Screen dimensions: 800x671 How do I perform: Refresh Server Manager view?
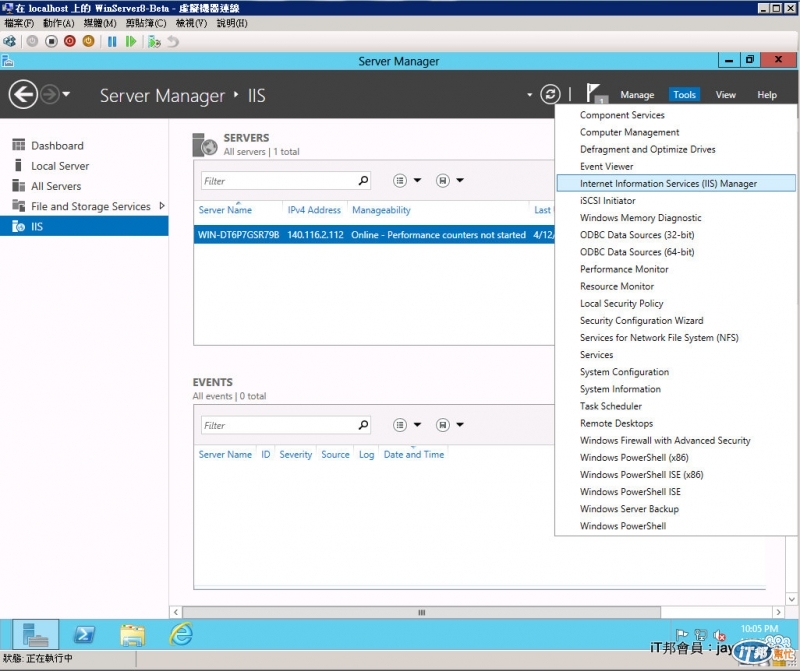pos(550,94)
